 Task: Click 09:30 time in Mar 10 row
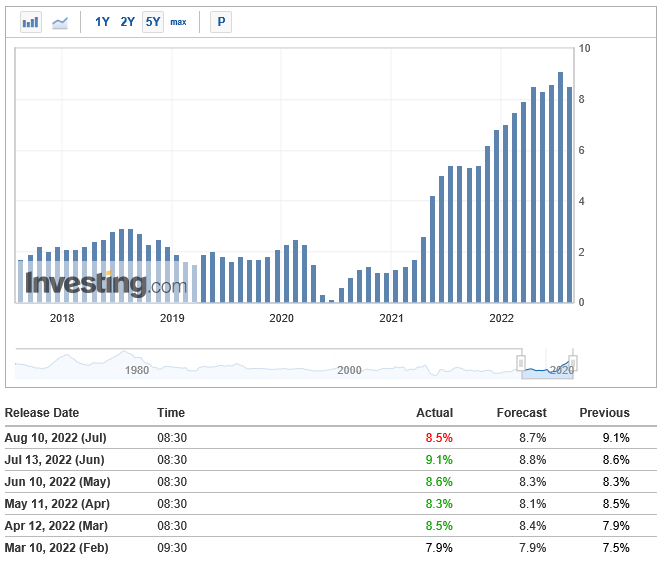172,548
